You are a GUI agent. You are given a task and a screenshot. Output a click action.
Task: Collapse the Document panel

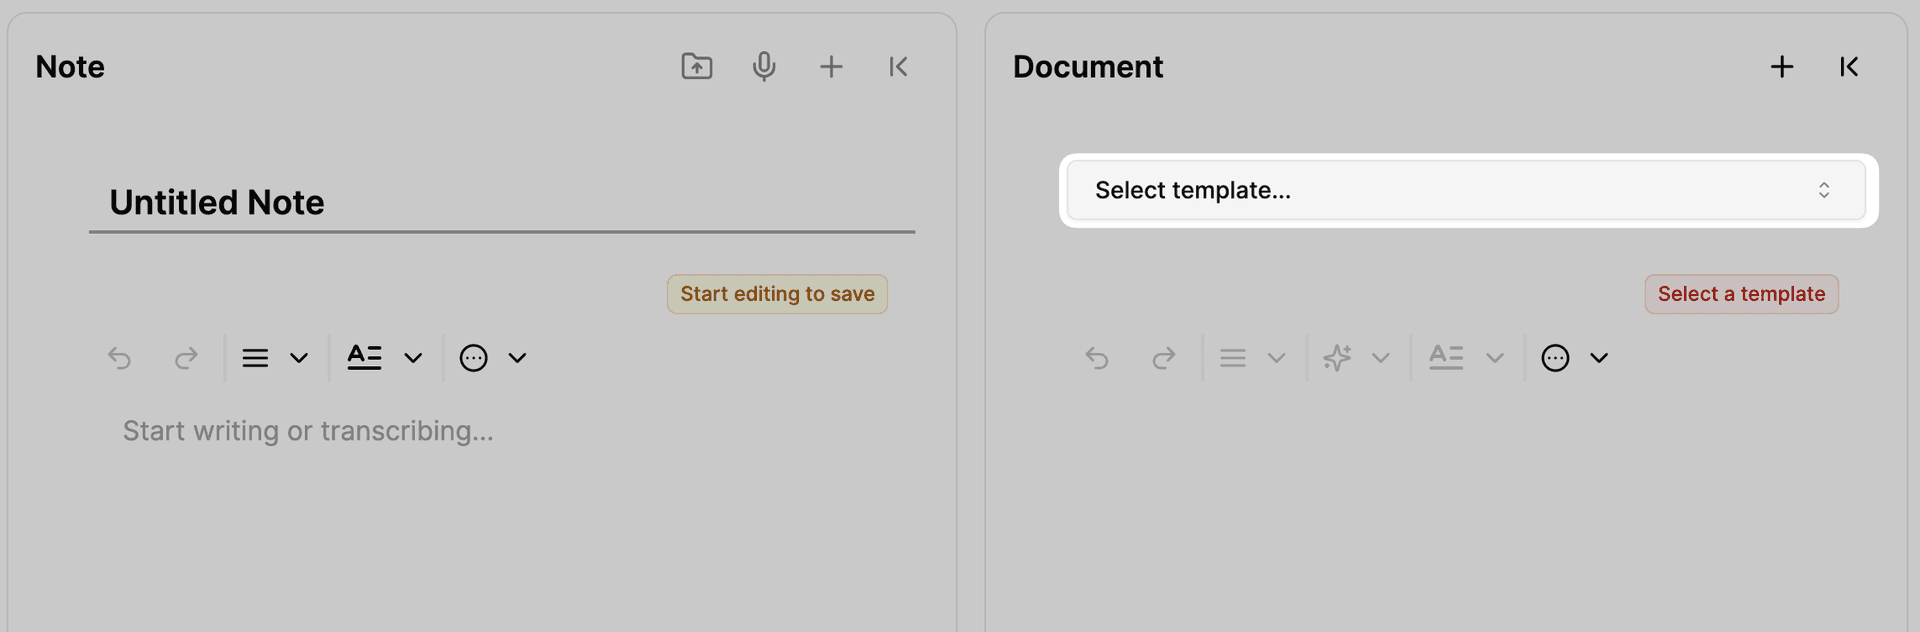point(1849,67)
